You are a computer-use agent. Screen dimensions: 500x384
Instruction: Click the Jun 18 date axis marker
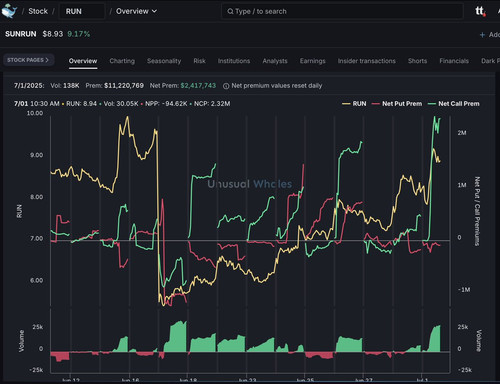point(188,380)
